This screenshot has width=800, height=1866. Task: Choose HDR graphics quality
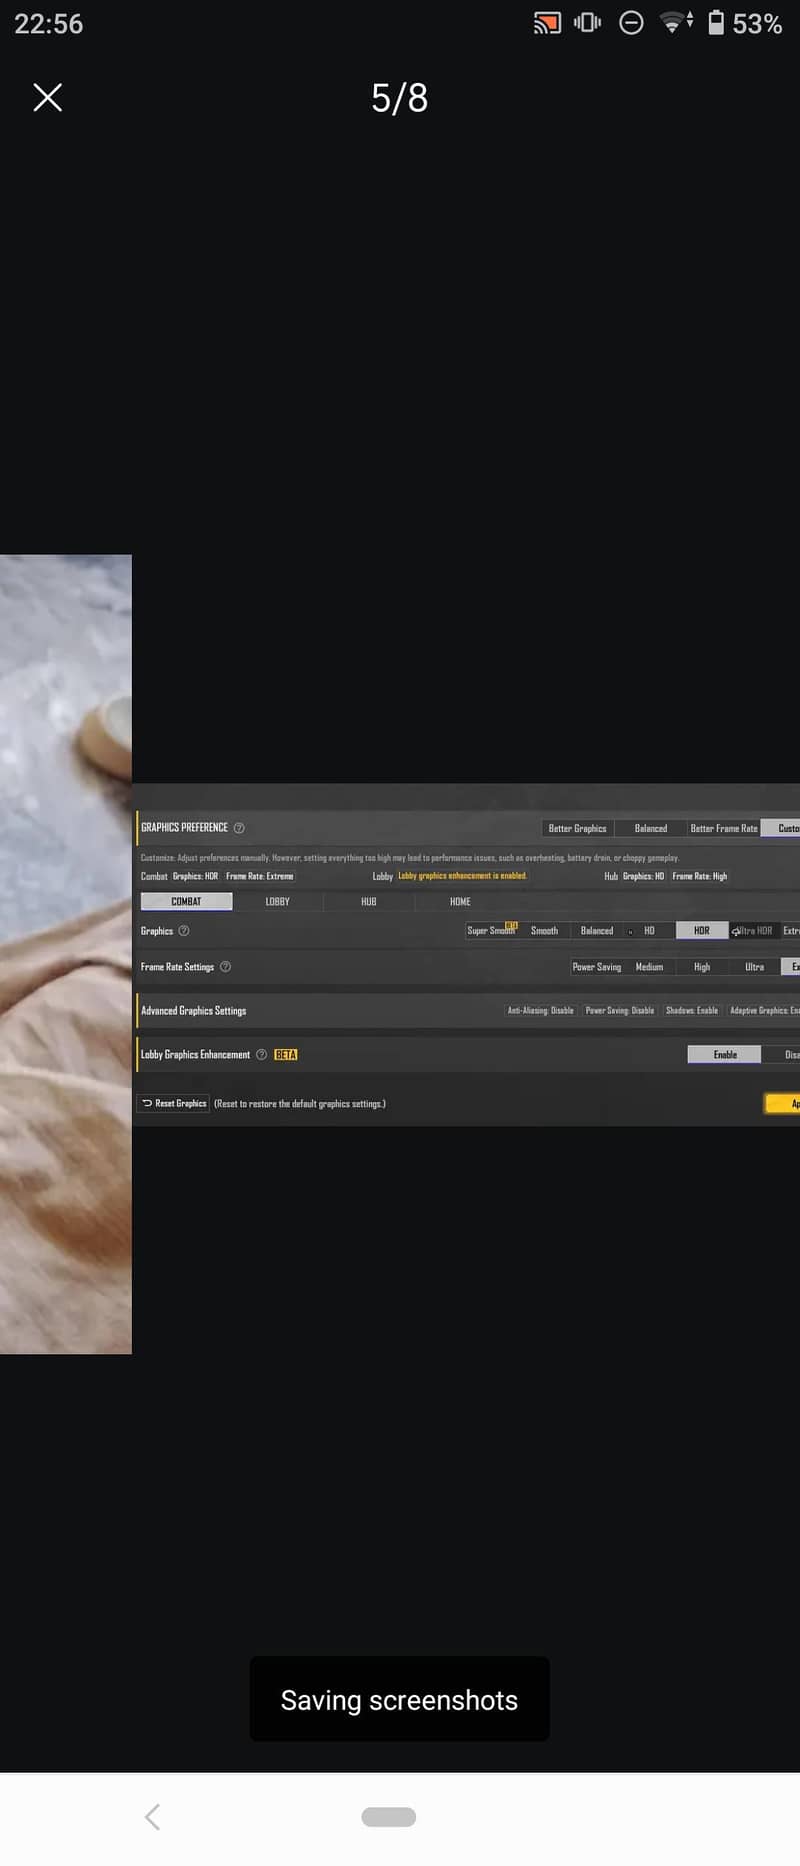pos(702,931)
